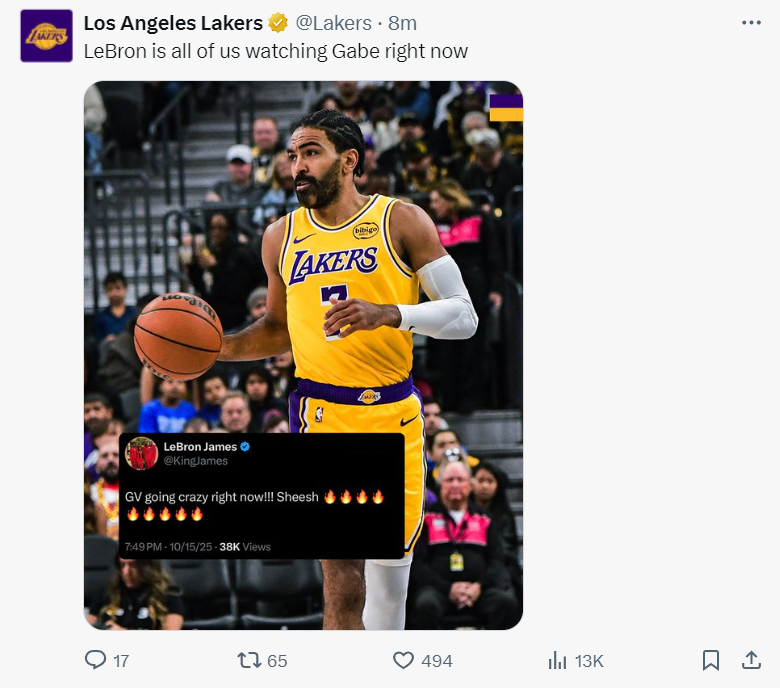Click the Lakers profile avatar logo
This screenshot has width=780, height=688.
[46, 36]
